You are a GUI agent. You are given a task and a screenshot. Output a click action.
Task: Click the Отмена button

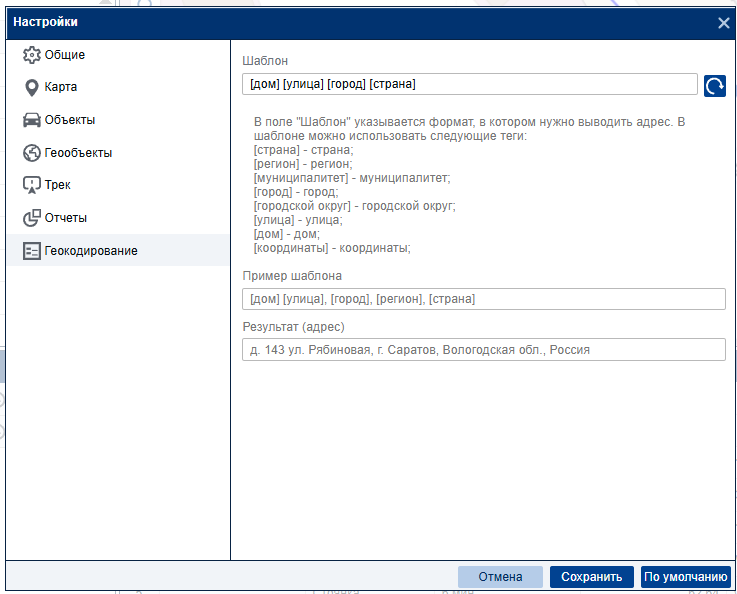(500, 577)
